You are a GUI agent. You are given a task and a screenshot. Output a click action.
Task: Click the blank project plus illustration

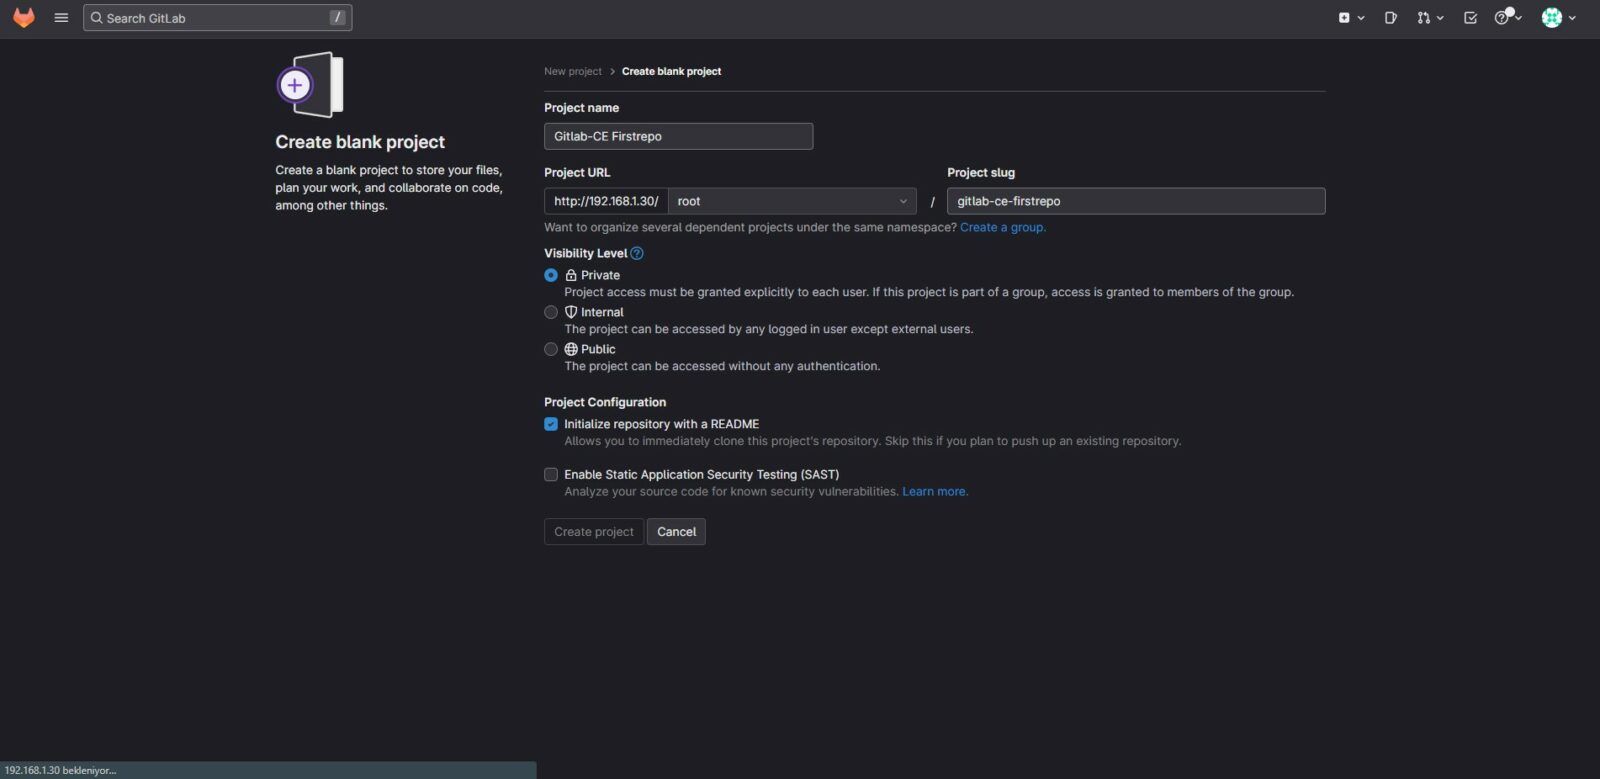(x=310, y=85)
